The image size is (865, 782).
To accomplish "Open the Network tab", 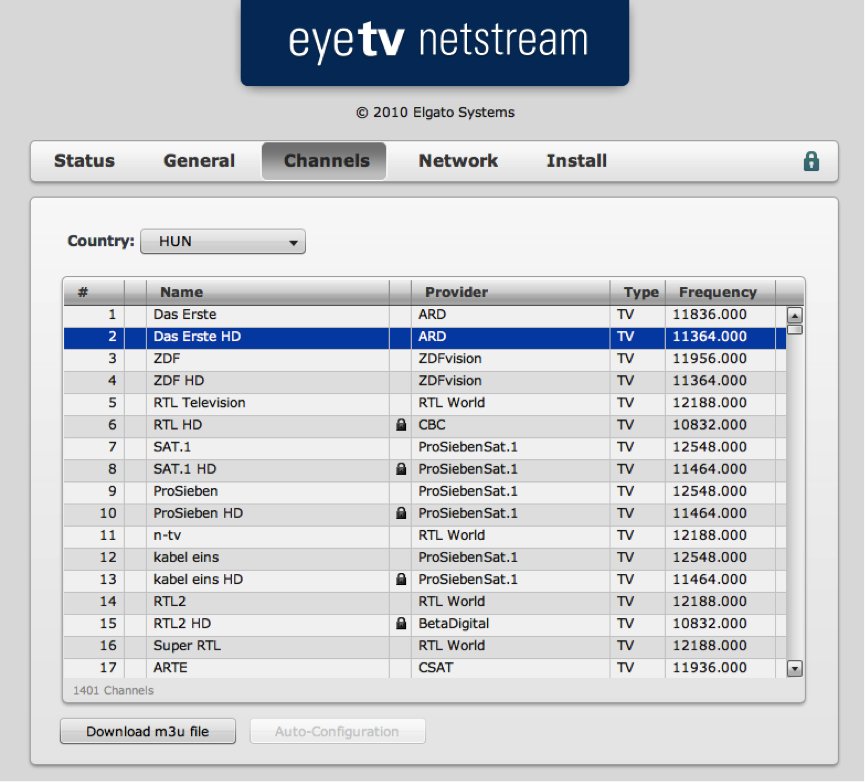I will [458, 161].
